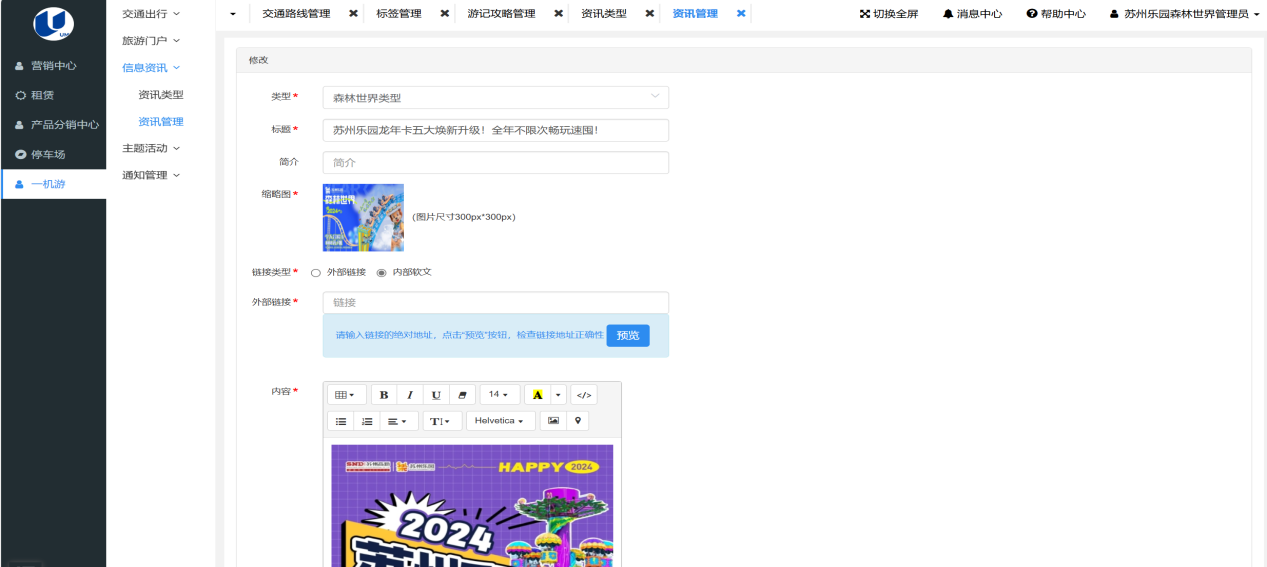Image resolution: width=1267 pixels, height=567 pixels.
Task: Apply bold formatting in the editor
Action: [x=384, y=395]
